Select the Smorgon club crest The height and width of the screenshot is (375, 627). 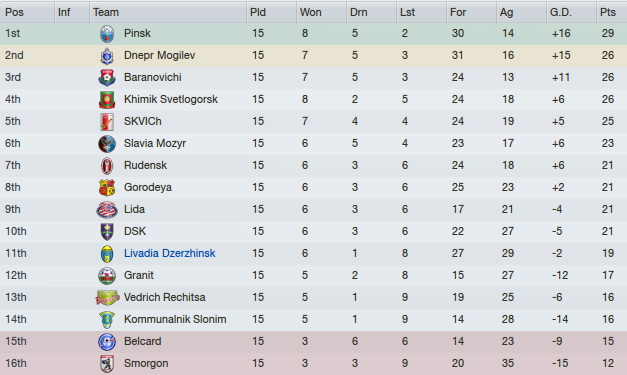(107, 363)
